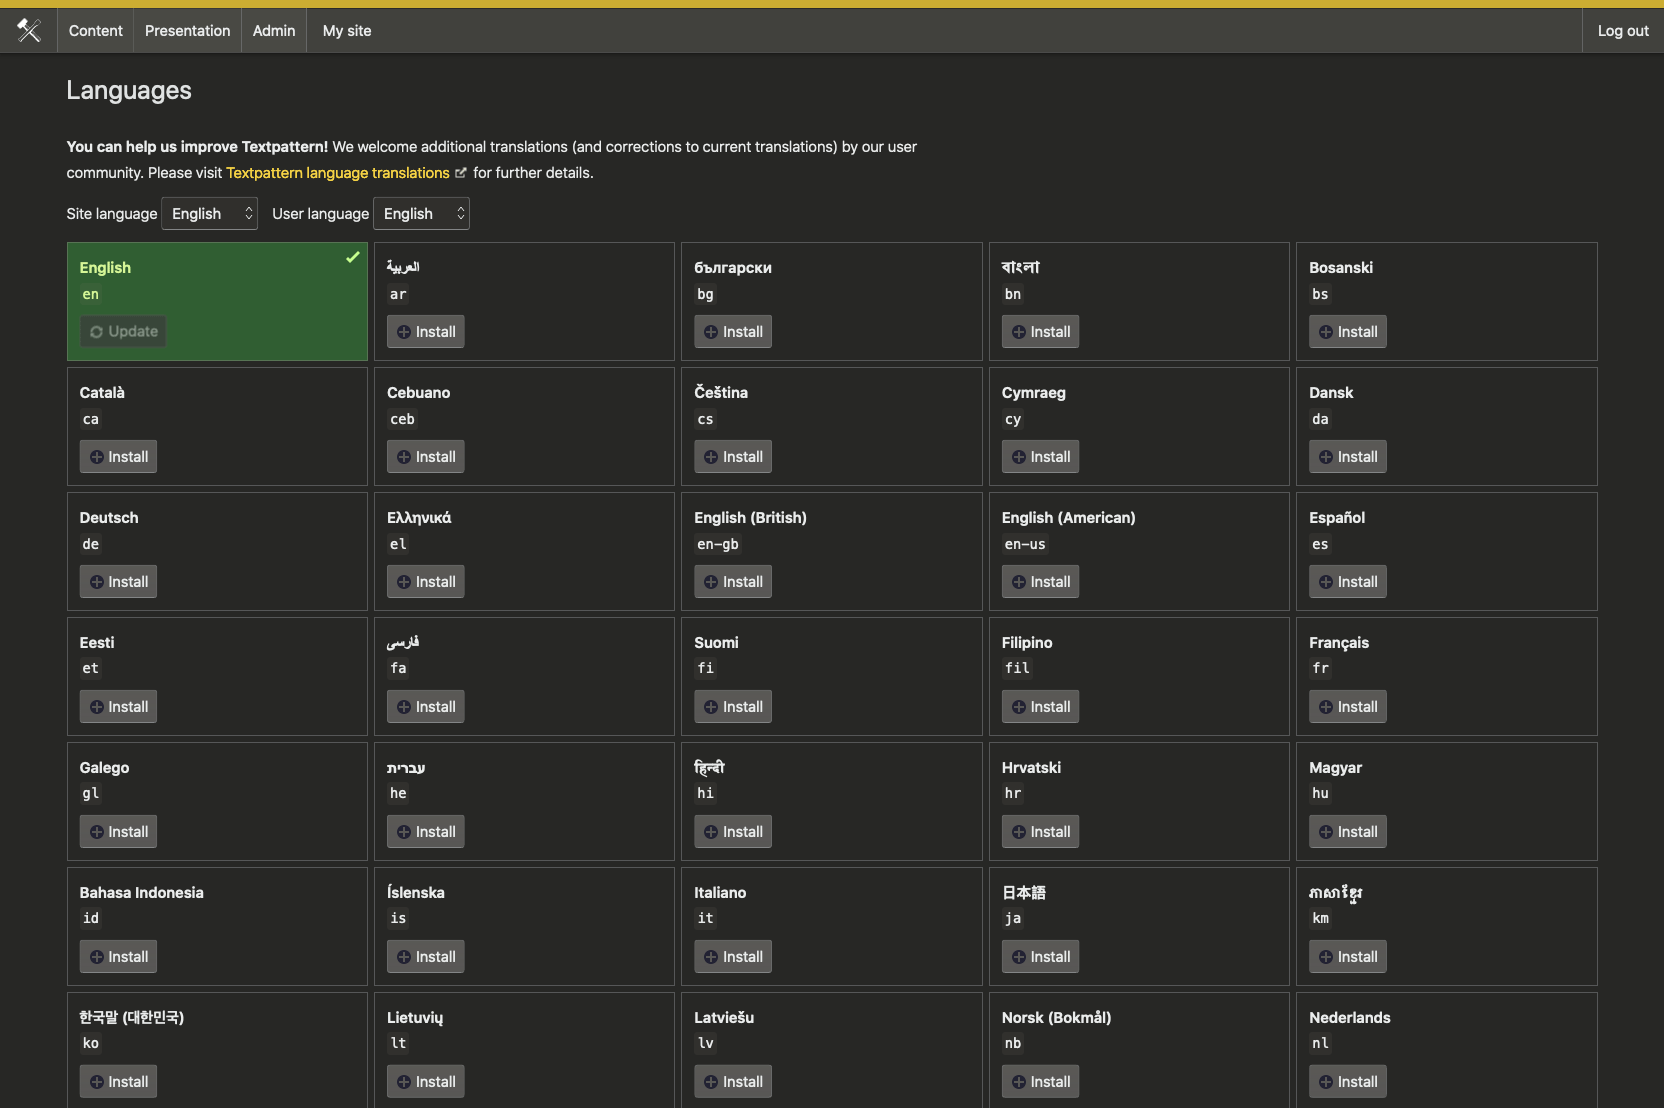Install the Italiano language pack

coord(733,956)
